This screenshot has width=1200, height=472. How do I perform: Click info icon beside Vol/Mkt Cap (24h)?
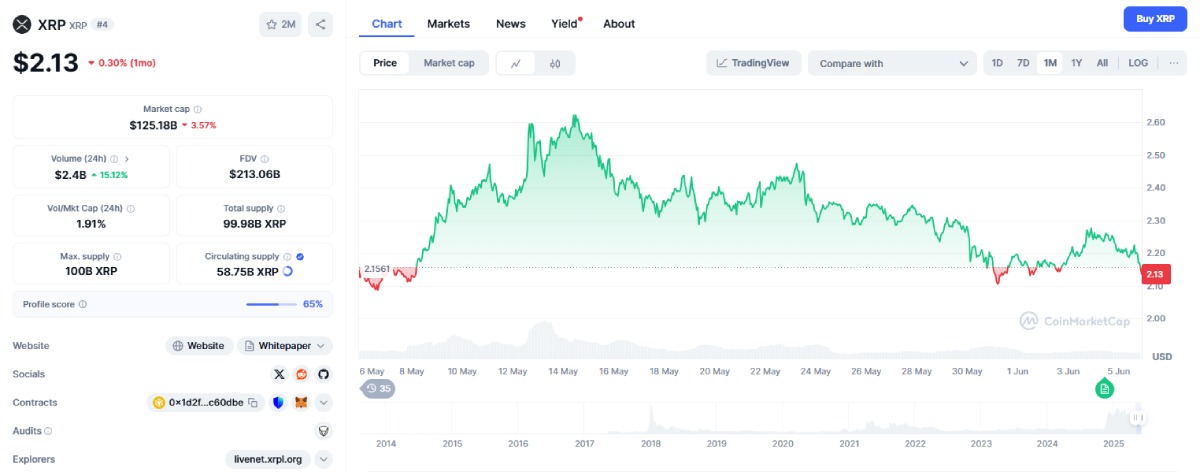130,208
